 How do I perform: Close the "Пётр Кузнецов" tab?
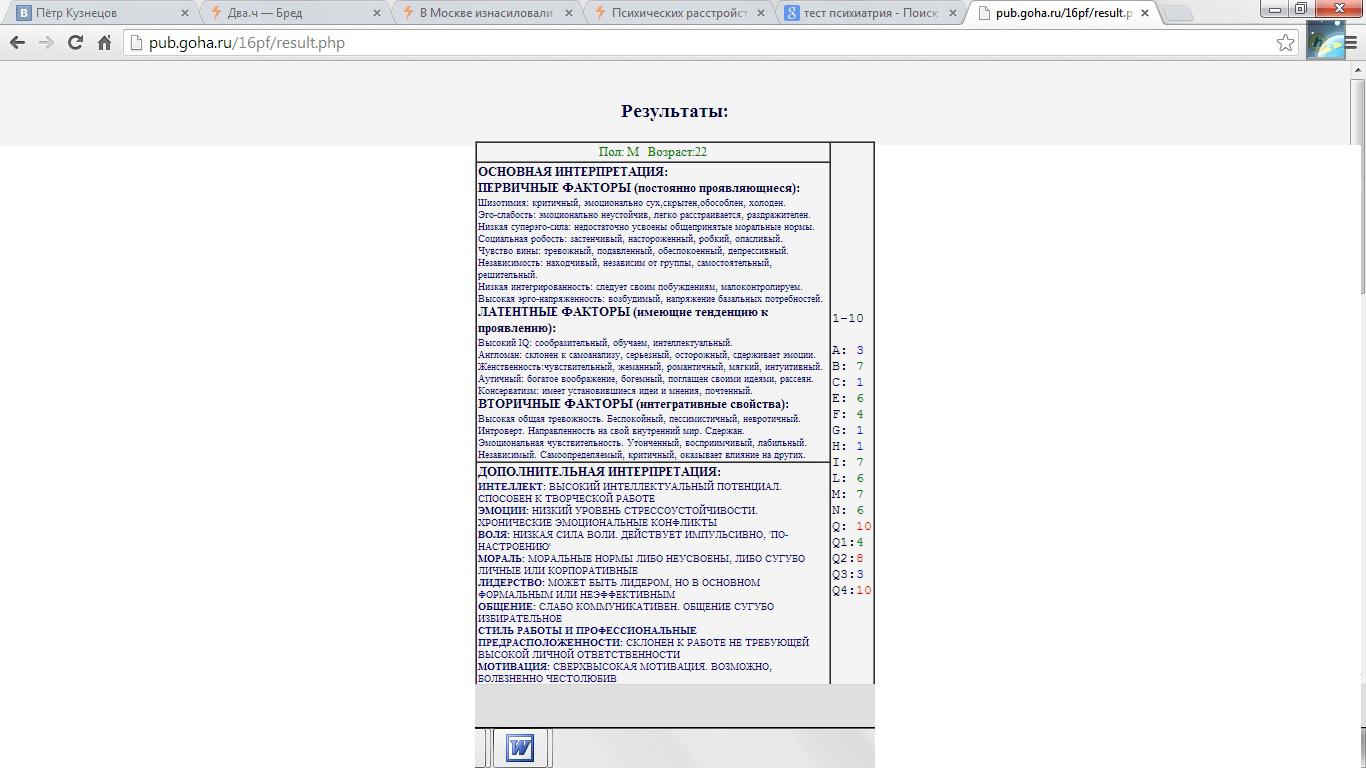point(185,13)
